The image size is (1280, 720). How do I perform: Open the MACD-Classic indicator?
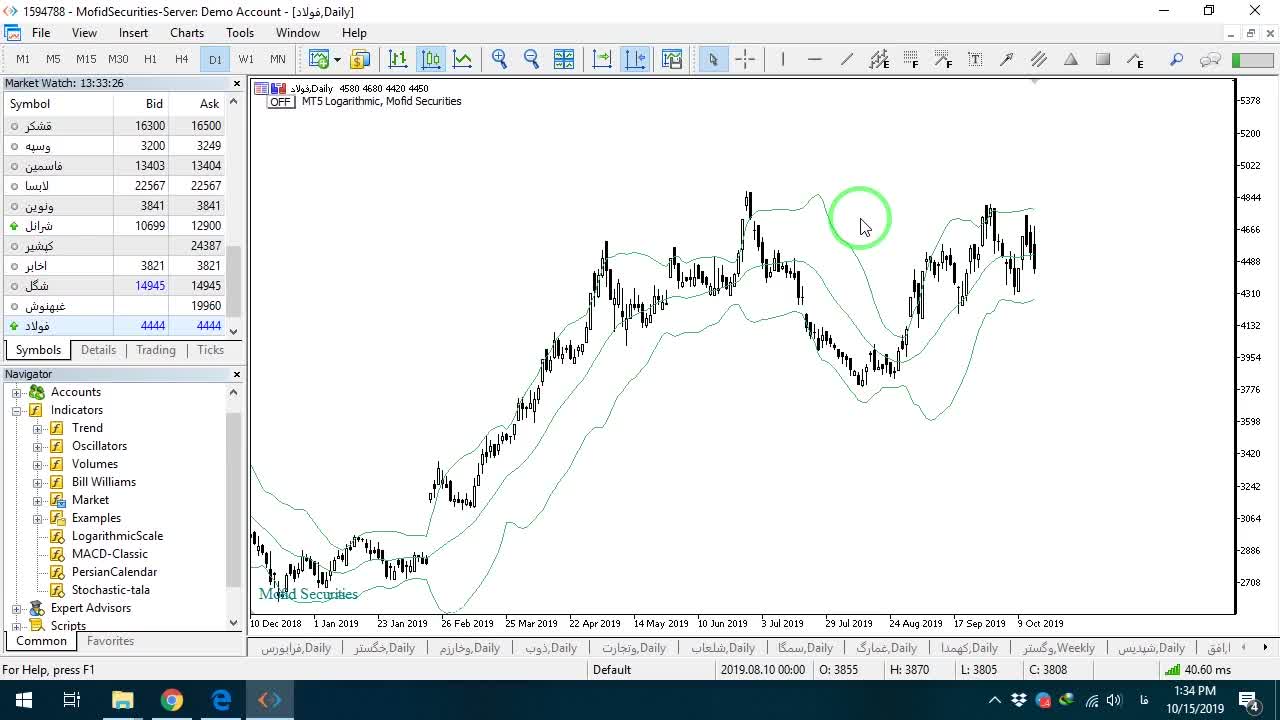(x=110, y=554)
